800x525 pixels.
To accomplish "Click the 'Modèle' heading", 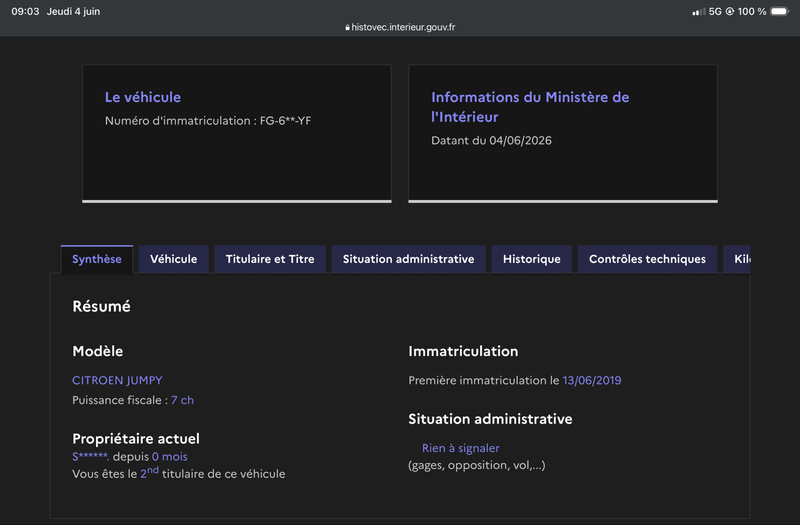I will point(97,351).
